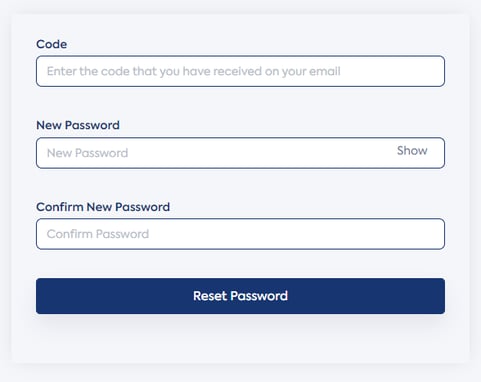481x382 pixels.
Task: Click the empty area of the Code box
Action: (393, 71)
